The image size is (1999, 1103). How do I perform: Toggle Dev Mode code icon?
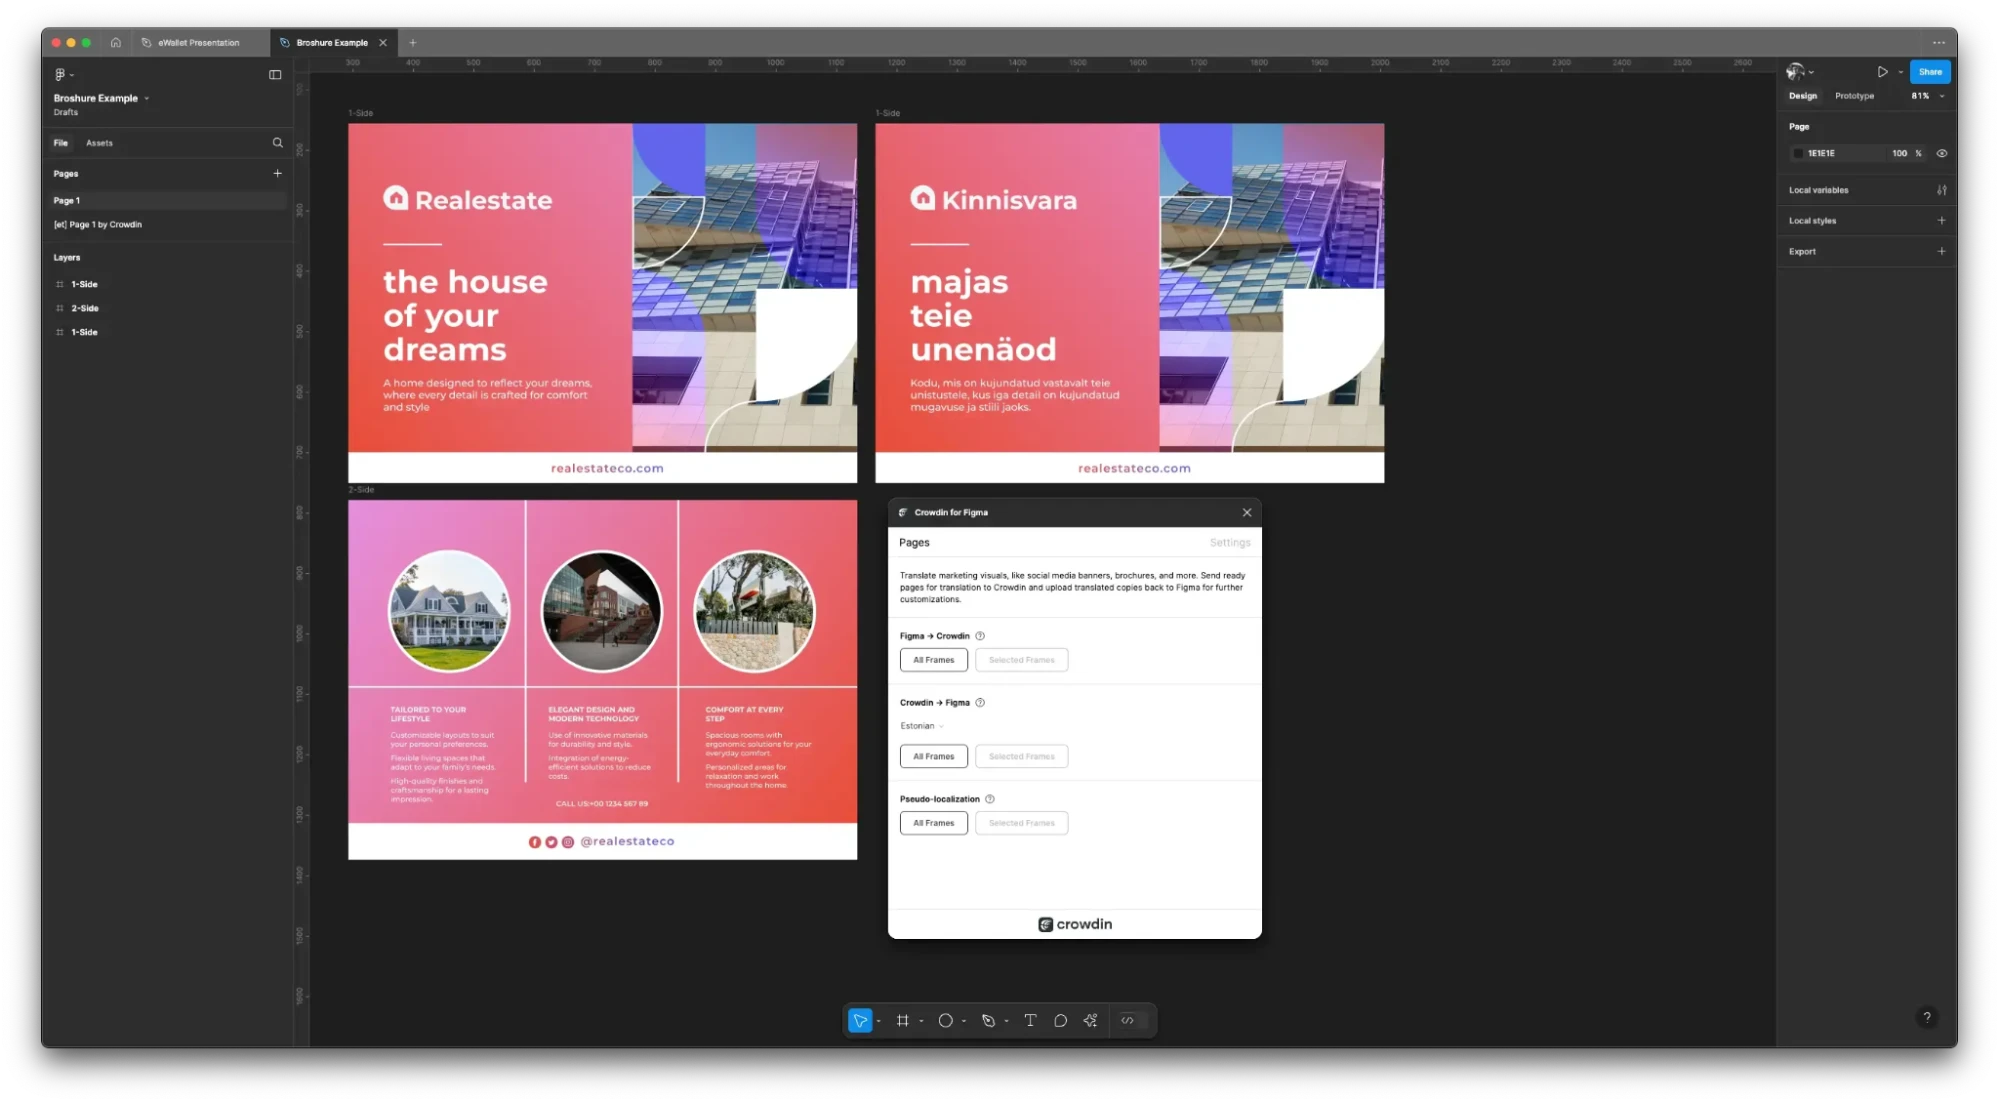click(x=1127, y=1020)
